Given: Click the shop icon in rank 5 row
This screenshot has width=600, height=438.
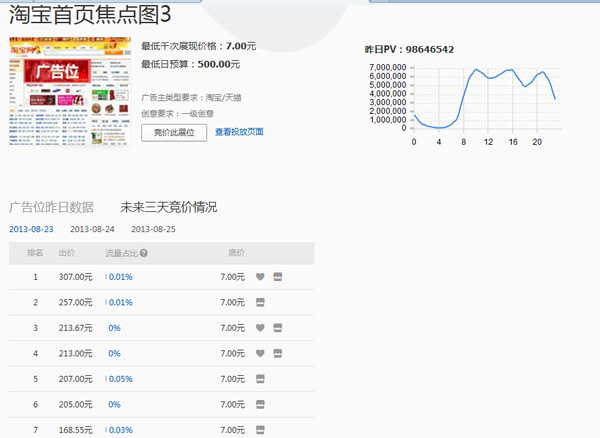Looking at the screenshot, I should point(260,379).
